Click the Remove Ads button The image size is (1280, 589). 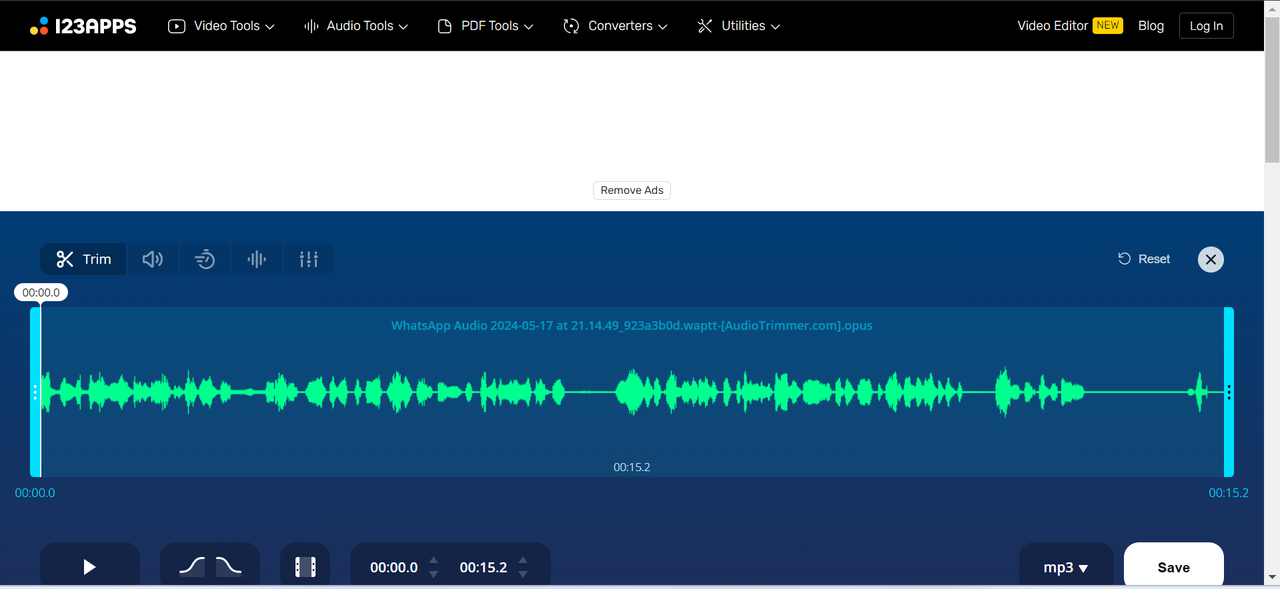tap(632, 190)
